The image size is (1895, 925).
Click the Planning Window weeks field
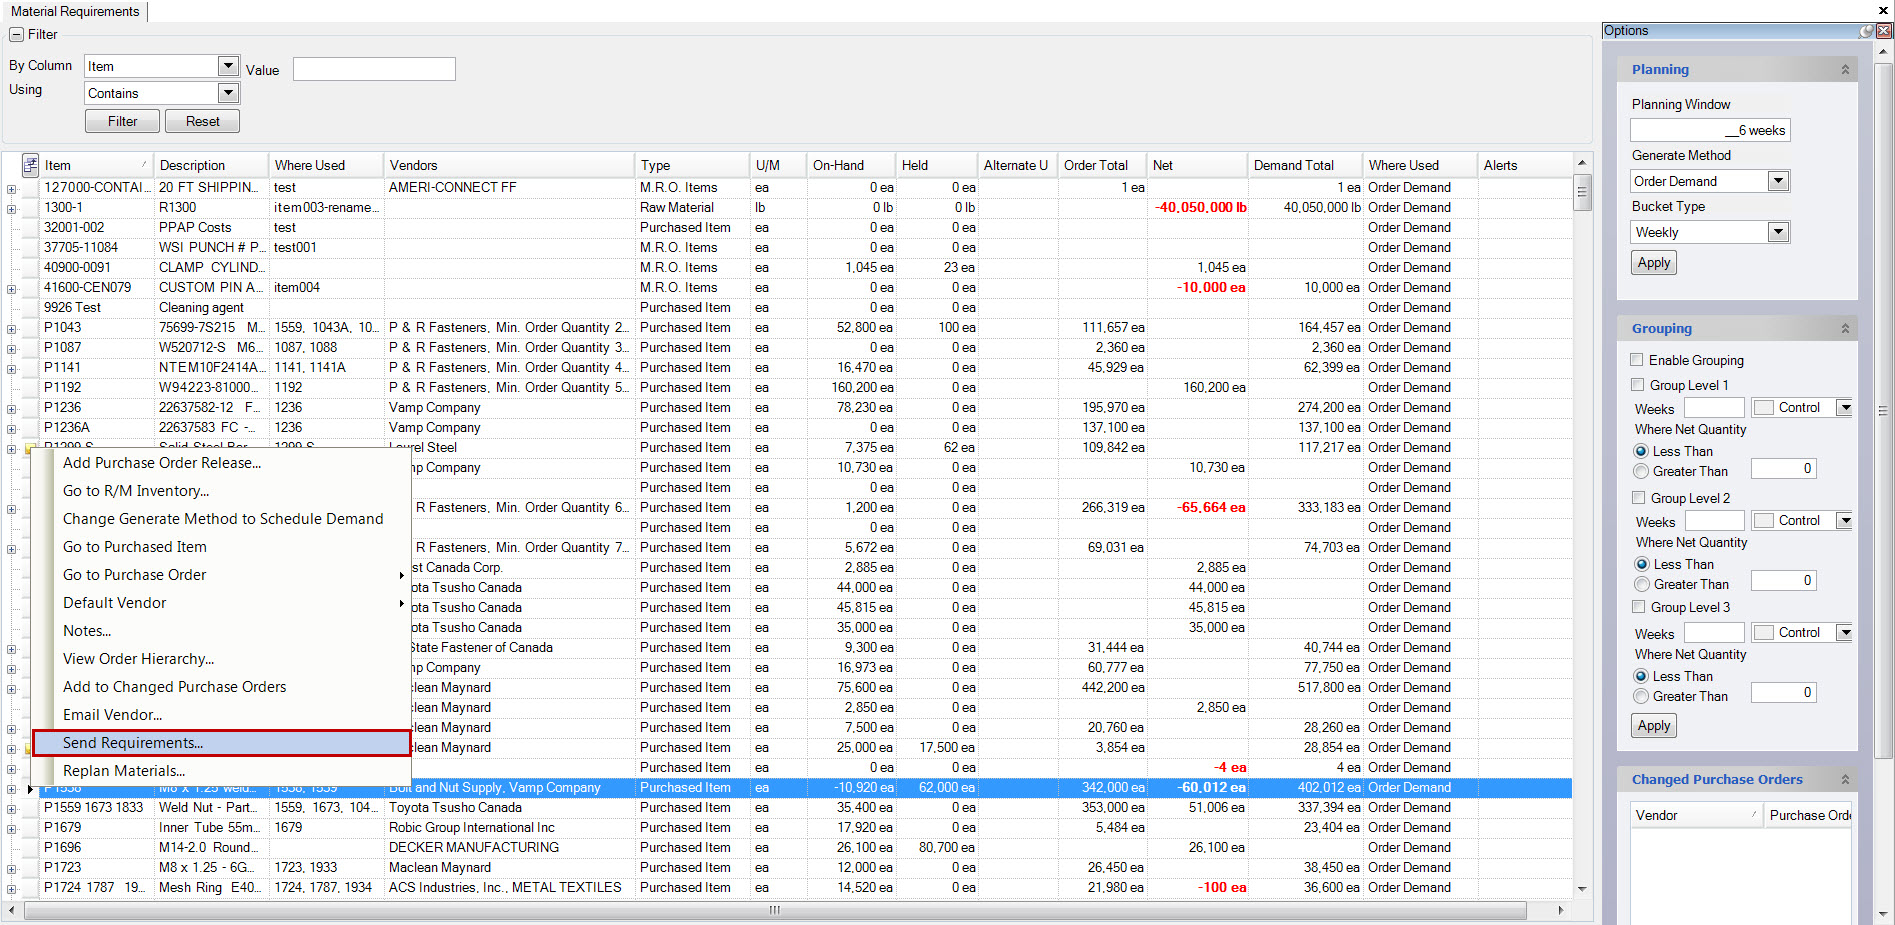click(1710, 130)
